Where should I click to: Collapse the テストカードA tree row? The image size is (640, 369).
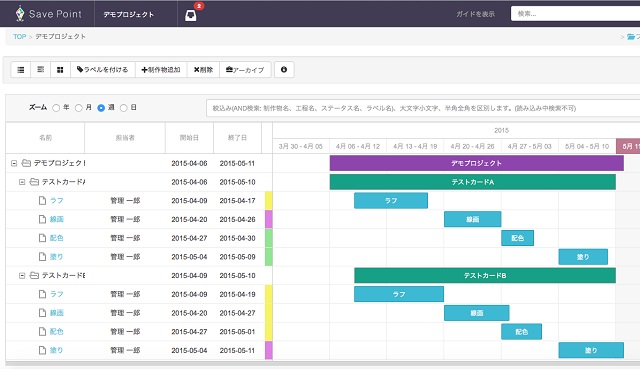pos(22,182)
